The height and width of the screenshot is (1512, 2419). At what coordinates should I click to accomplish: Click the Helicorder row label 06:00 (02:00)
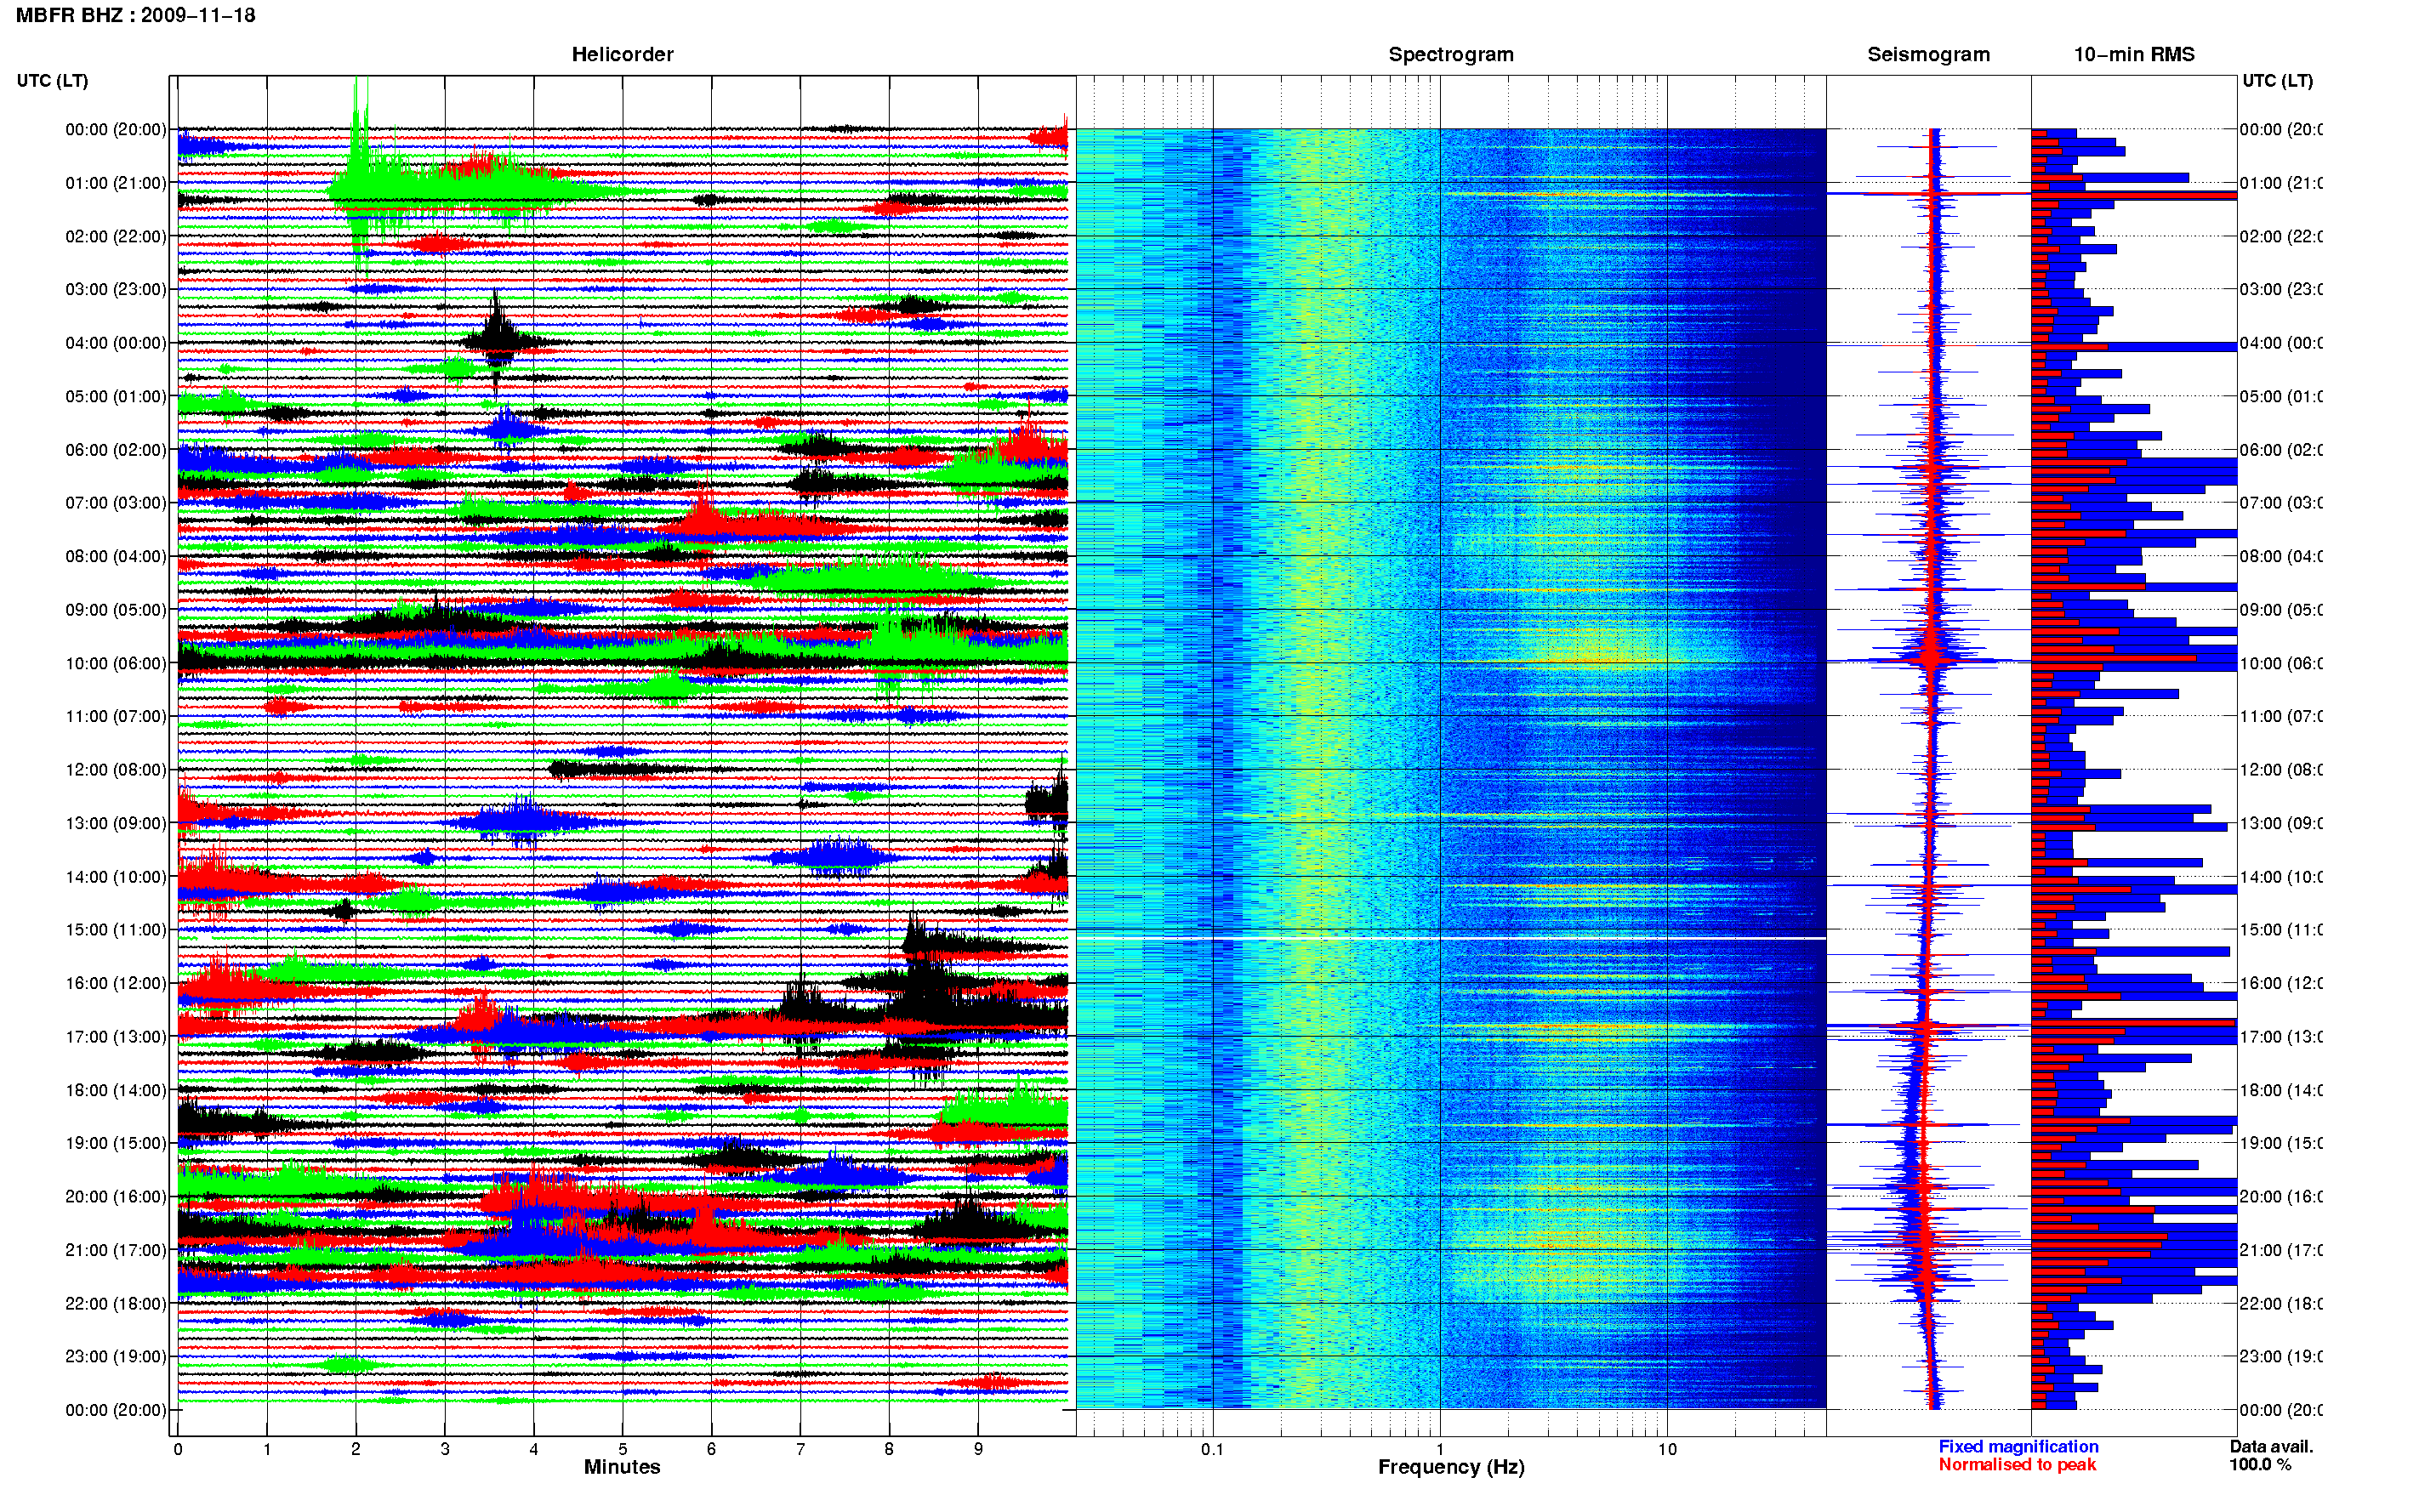click(x=116, y=450)
